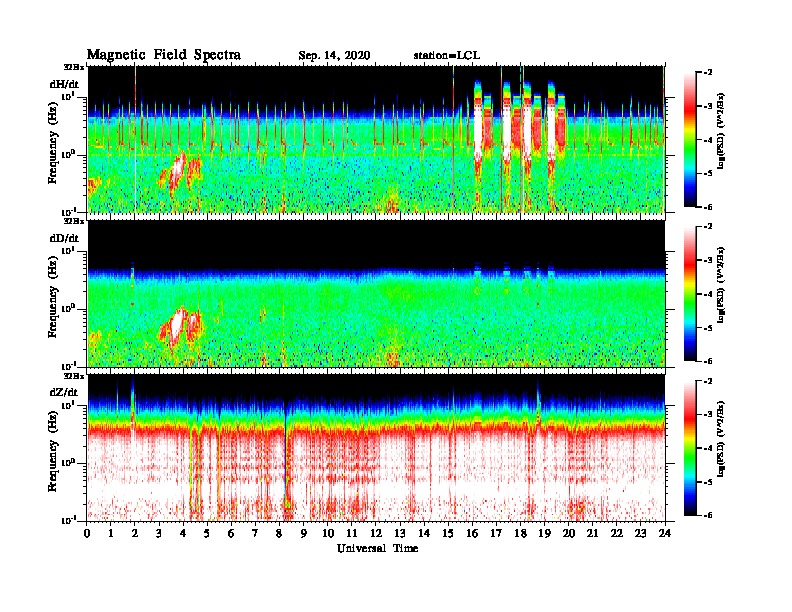
Task: Click hour tick label "15" on time axis
Action: (x=448, y=534)
